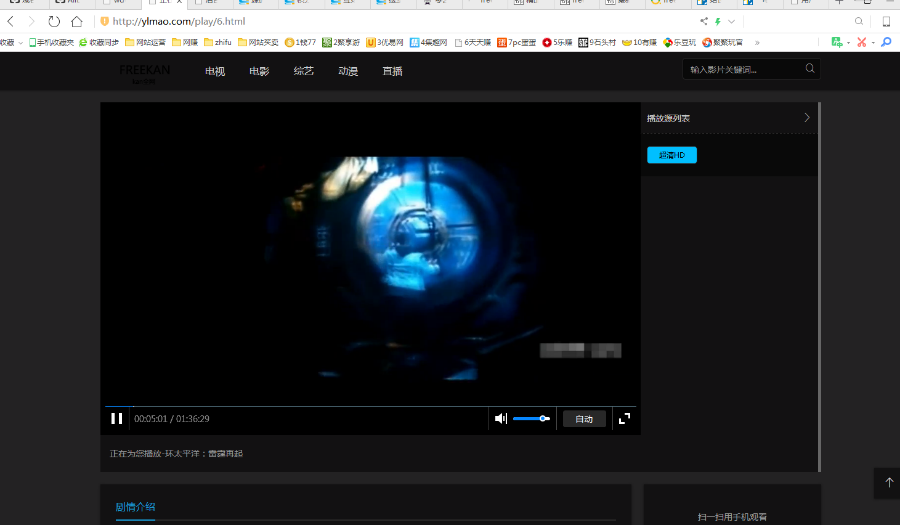900x525 pixels.
Task: Reload the page with browser refresh icon
Action: 54,21
